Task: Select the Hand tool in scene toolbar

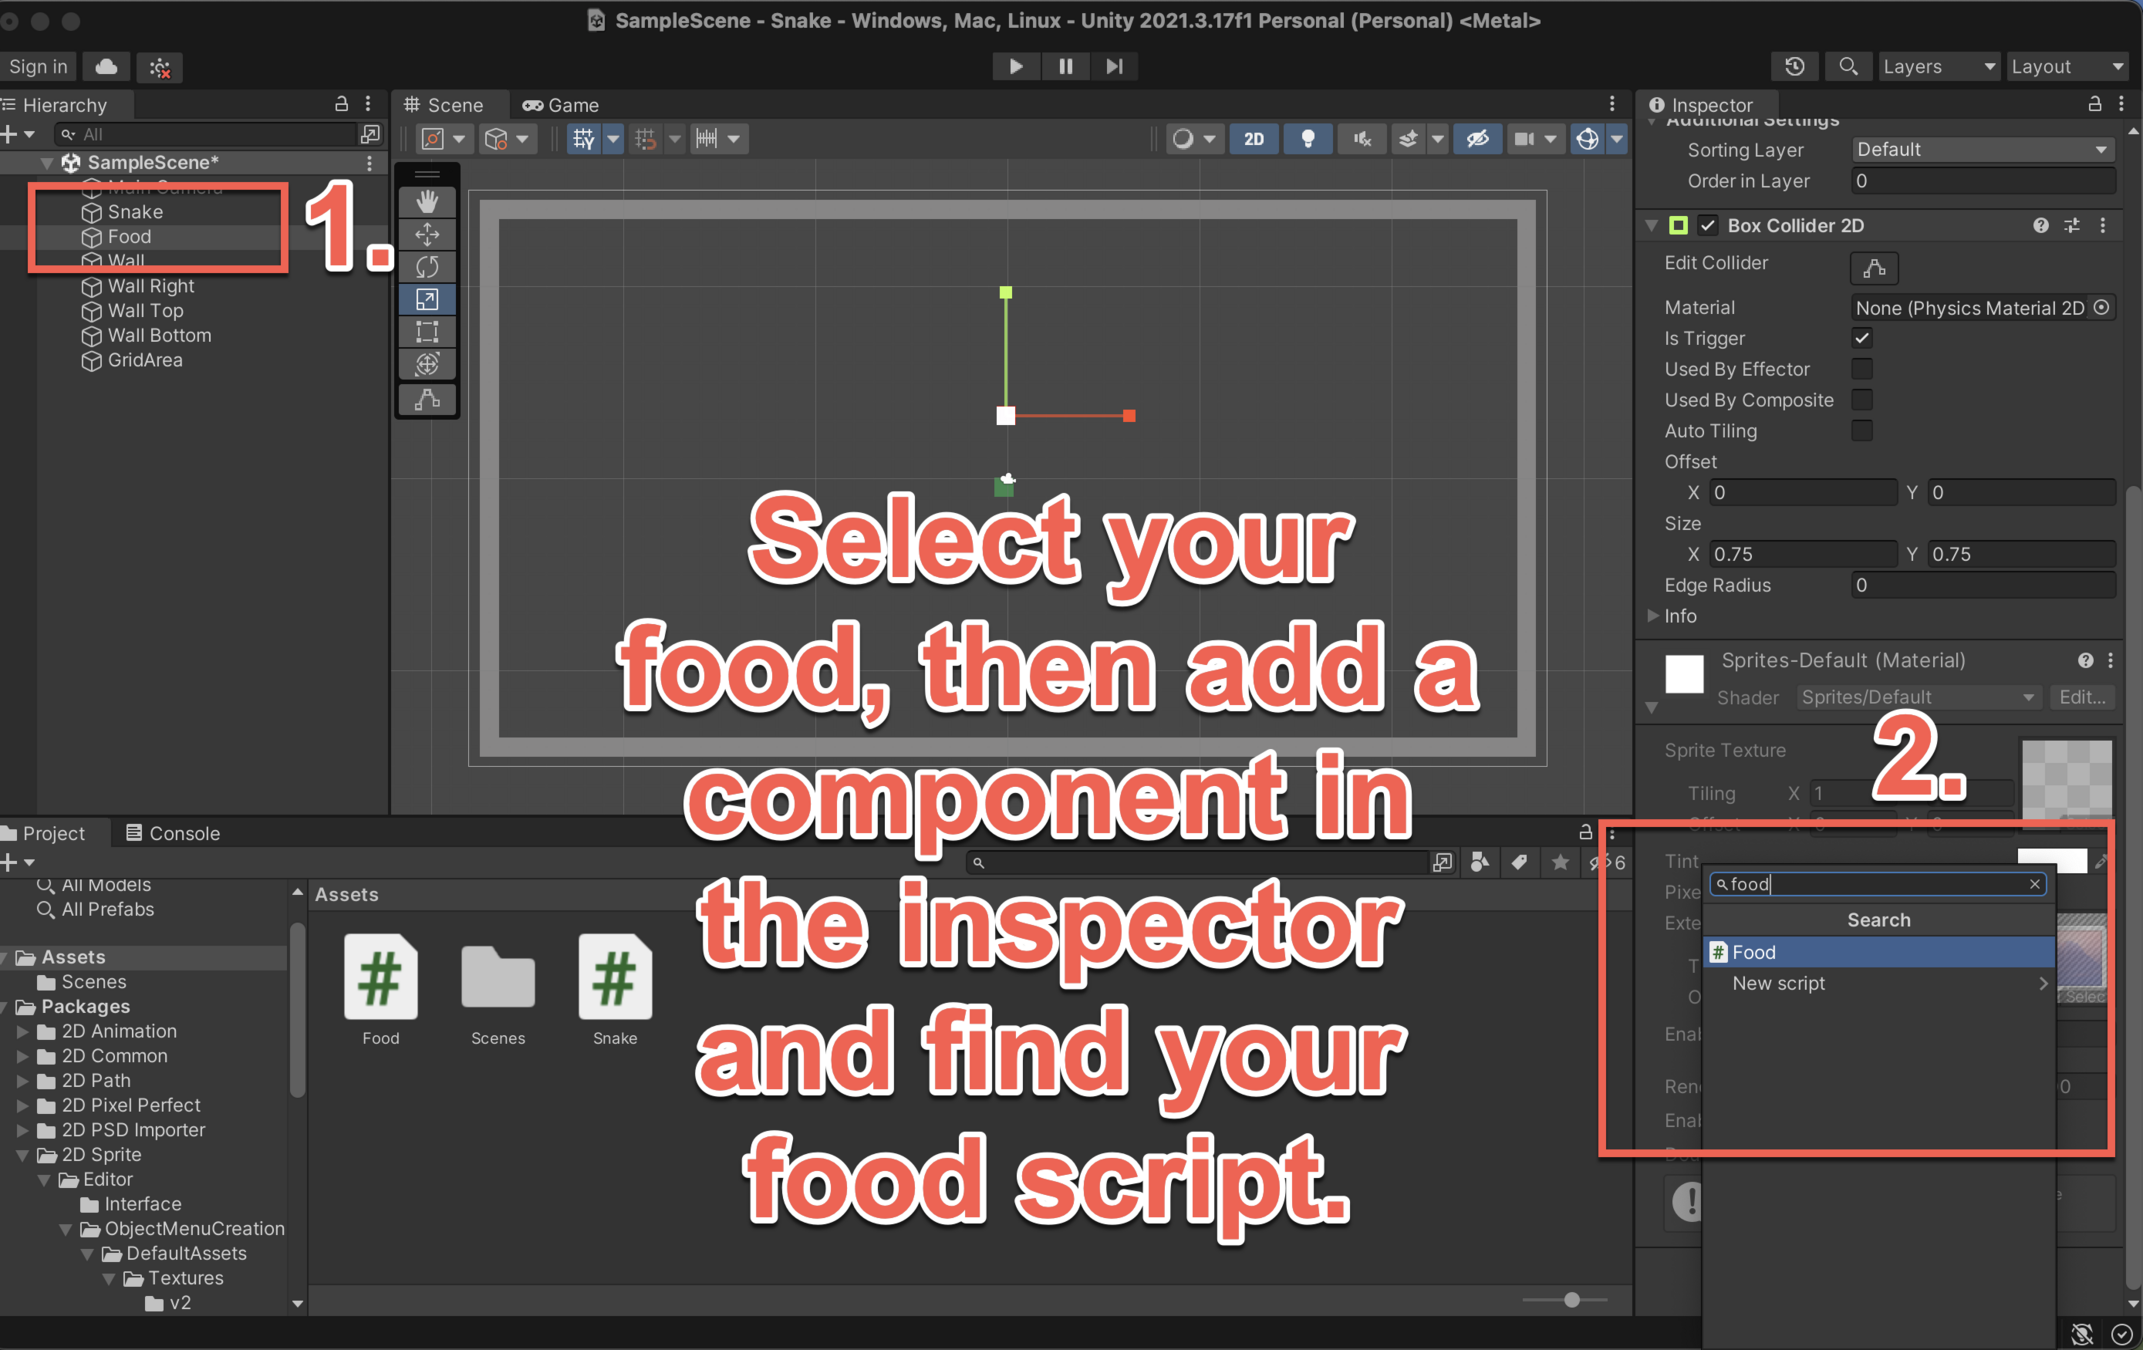Action: pyautogui.click(x=427, y=201)
